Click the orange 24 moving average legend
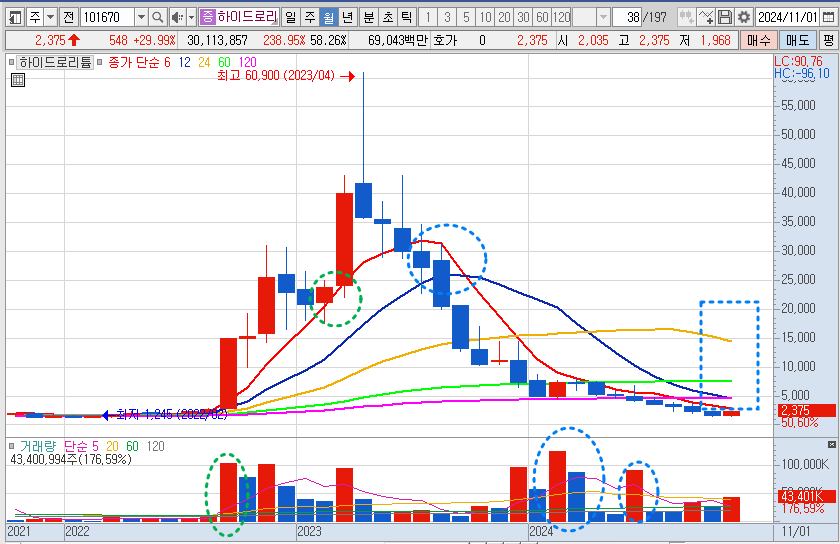840x544 pixels. click(x=204, y=62)
